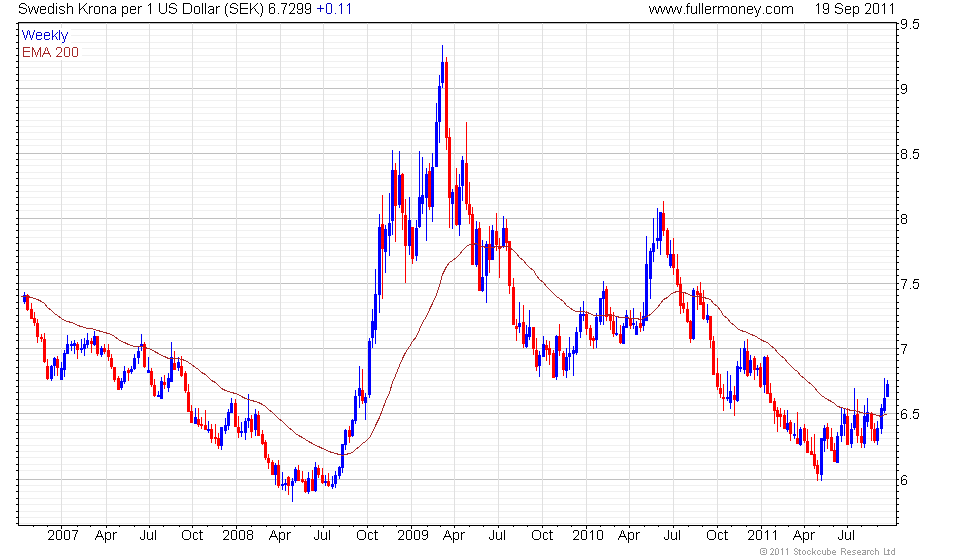Click 'Apr' label following 2008
Image resolution: width=980 pixels, height=560 pixels.
pos(280,536)
